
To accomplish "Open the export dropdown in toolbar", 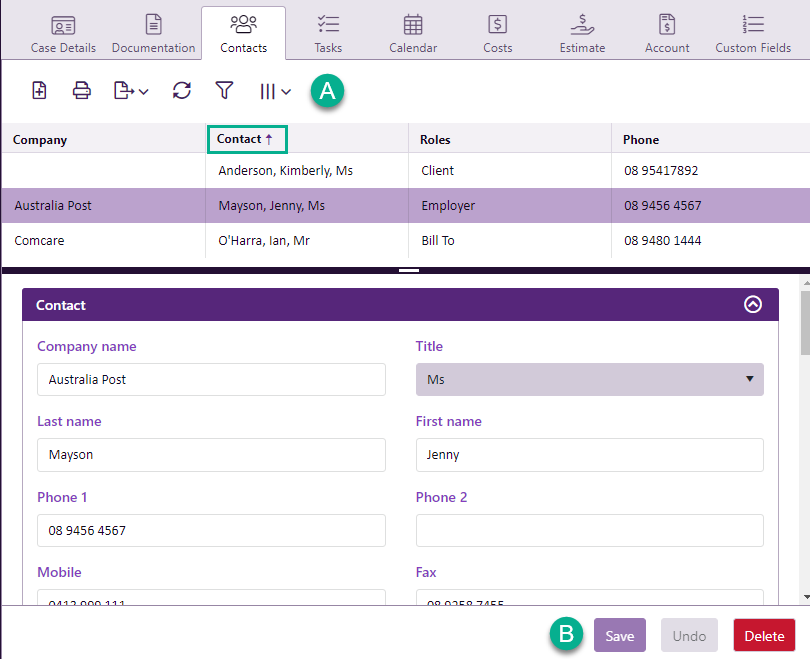I will click(130, 91).
